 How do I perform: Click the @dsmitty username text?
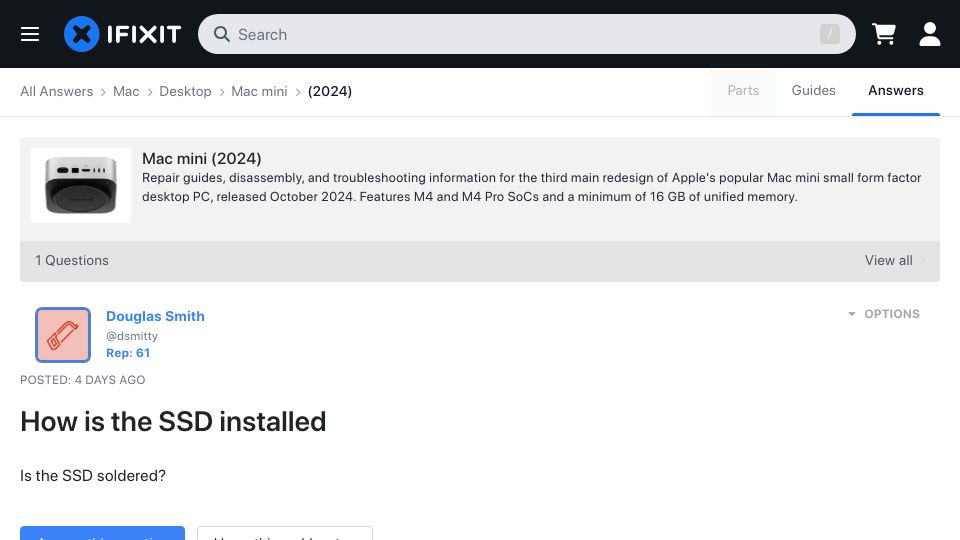(x=132, y=336)
